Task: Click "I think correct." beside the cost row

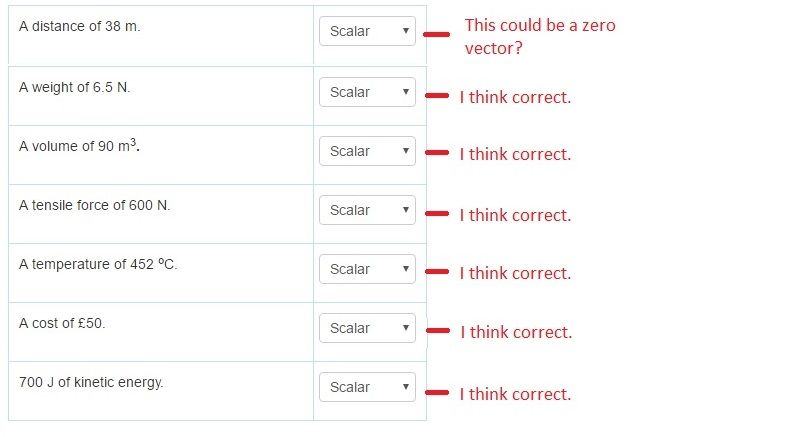Action: coord(516,332)
